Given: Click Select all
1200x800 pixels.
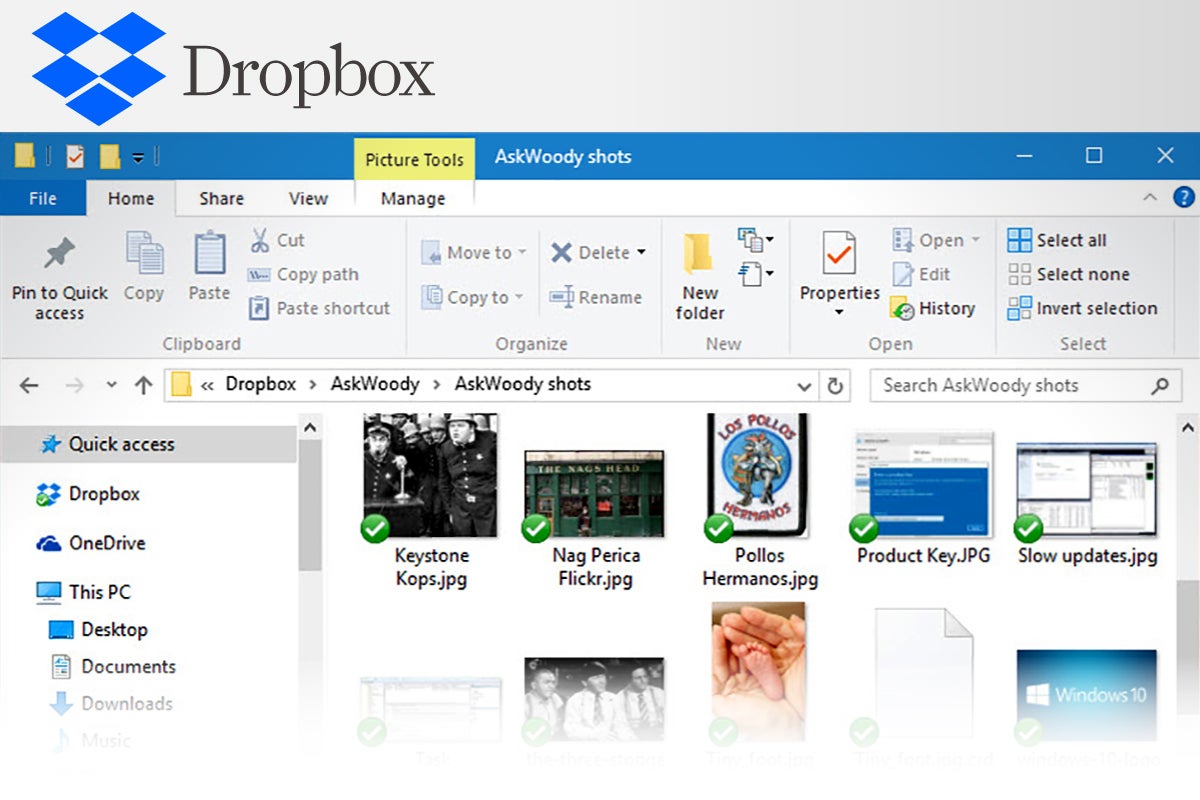Looking at the screenshot, I should click(1057, 240).
